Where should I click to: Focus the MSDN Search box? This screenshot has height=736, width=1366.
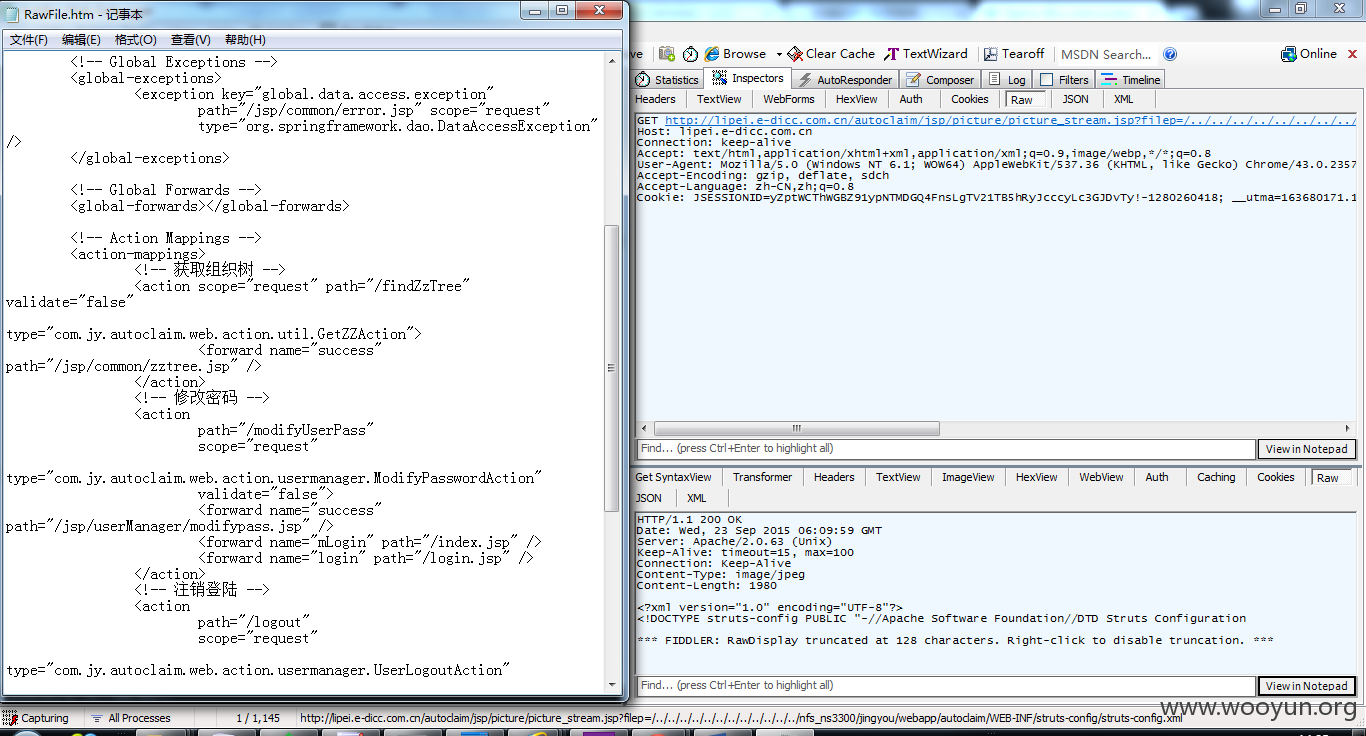1106,55
